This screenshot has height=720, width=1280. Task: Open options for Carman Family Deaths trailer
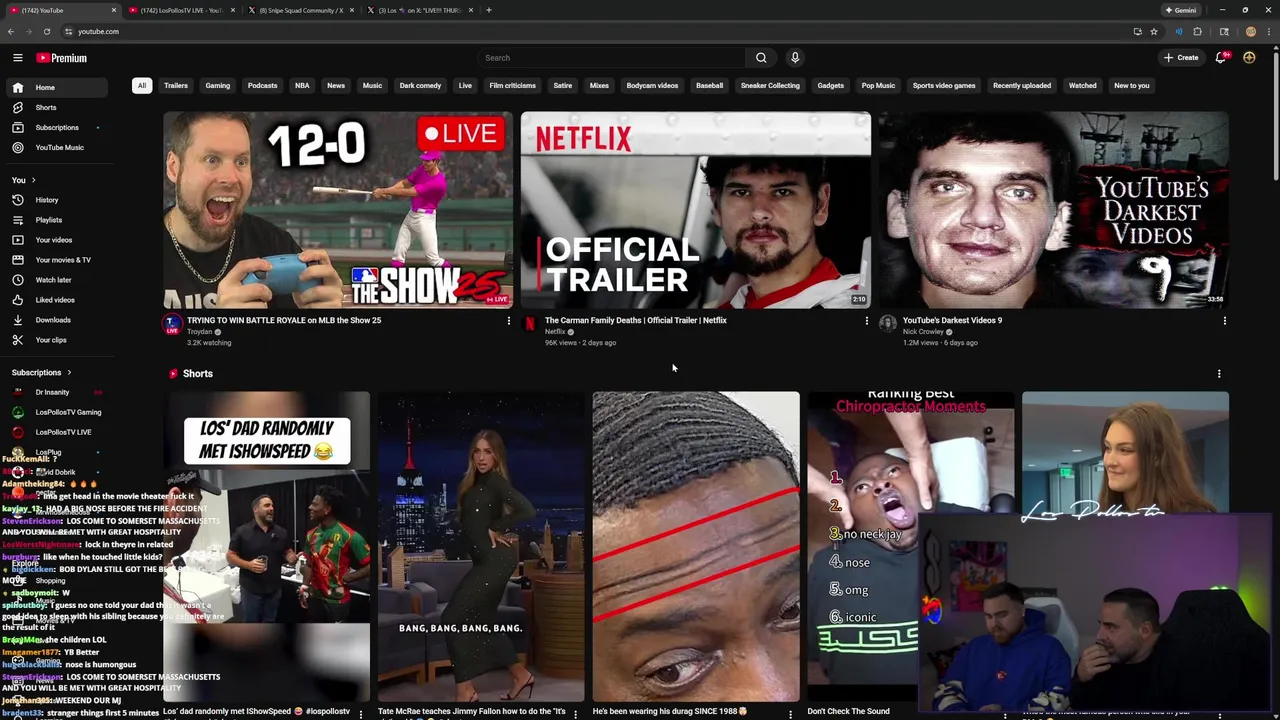[x=866, y=321]
